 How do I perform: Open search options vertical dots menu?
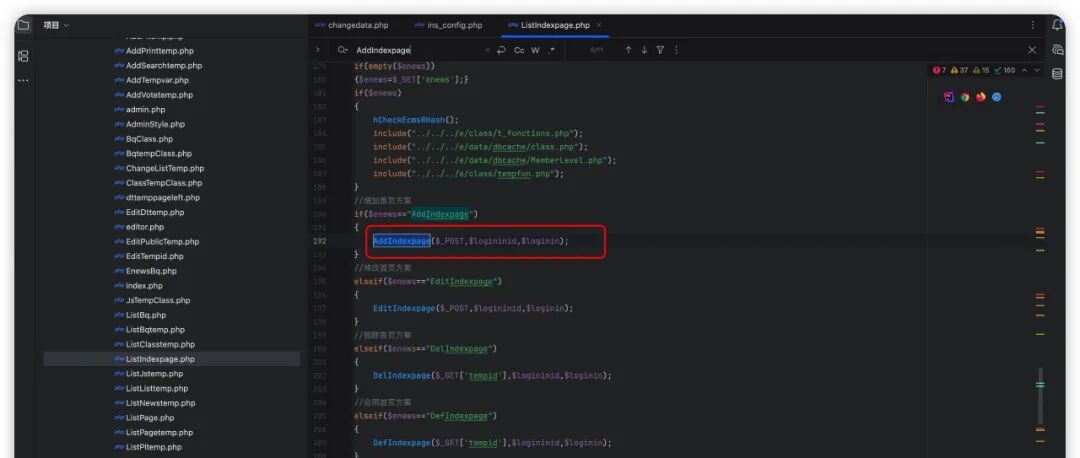click(x=676, y=50)
